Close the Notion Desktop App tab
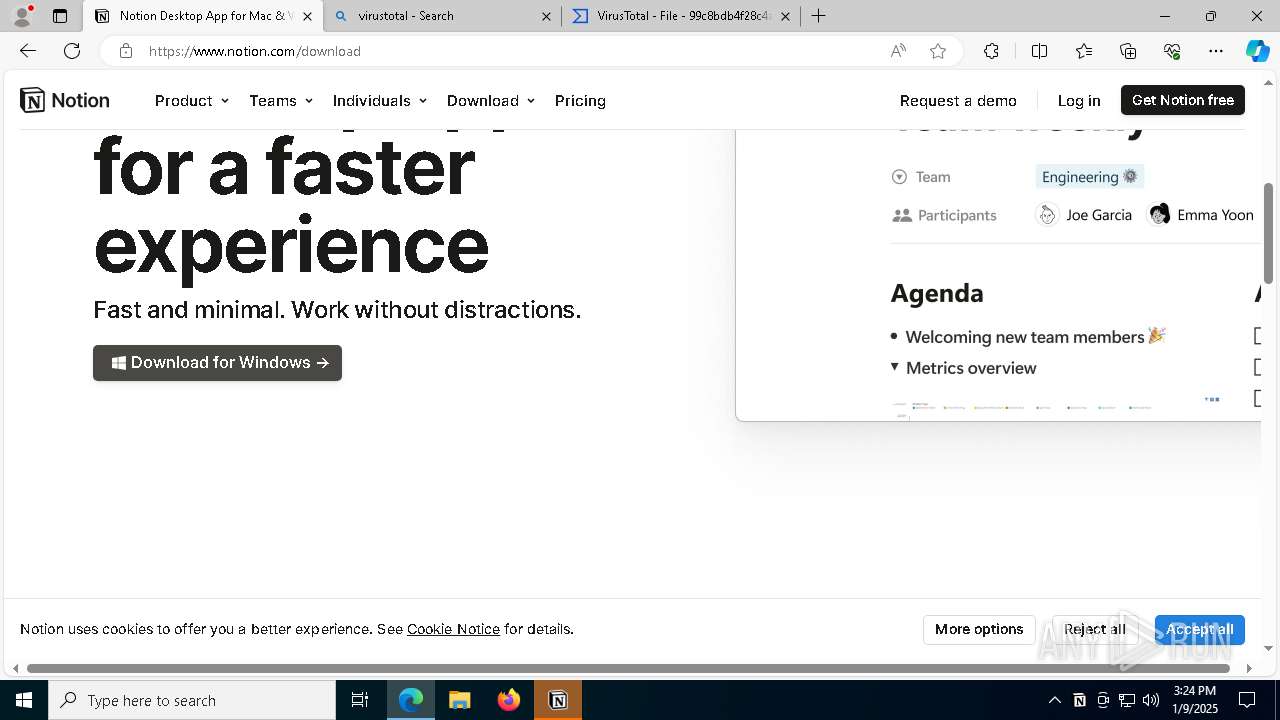The height and width of the screenshot is (720, 1280). 307,16
